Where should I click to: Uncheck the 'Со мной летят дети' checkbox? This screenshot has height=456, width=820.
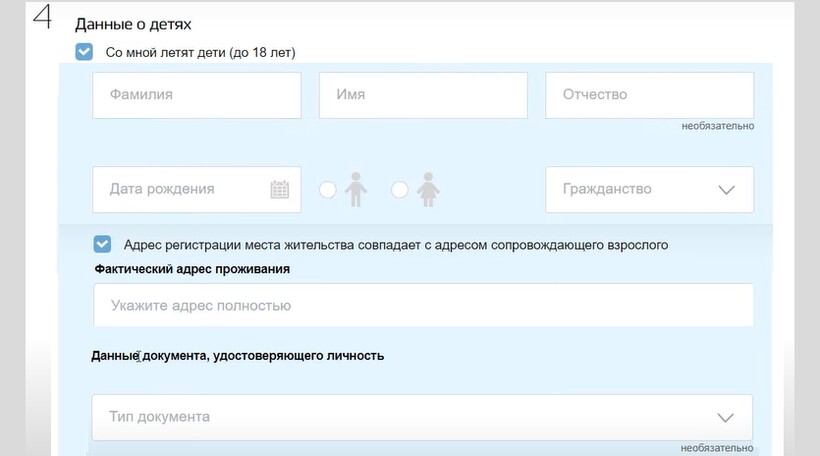click(84, 52)
